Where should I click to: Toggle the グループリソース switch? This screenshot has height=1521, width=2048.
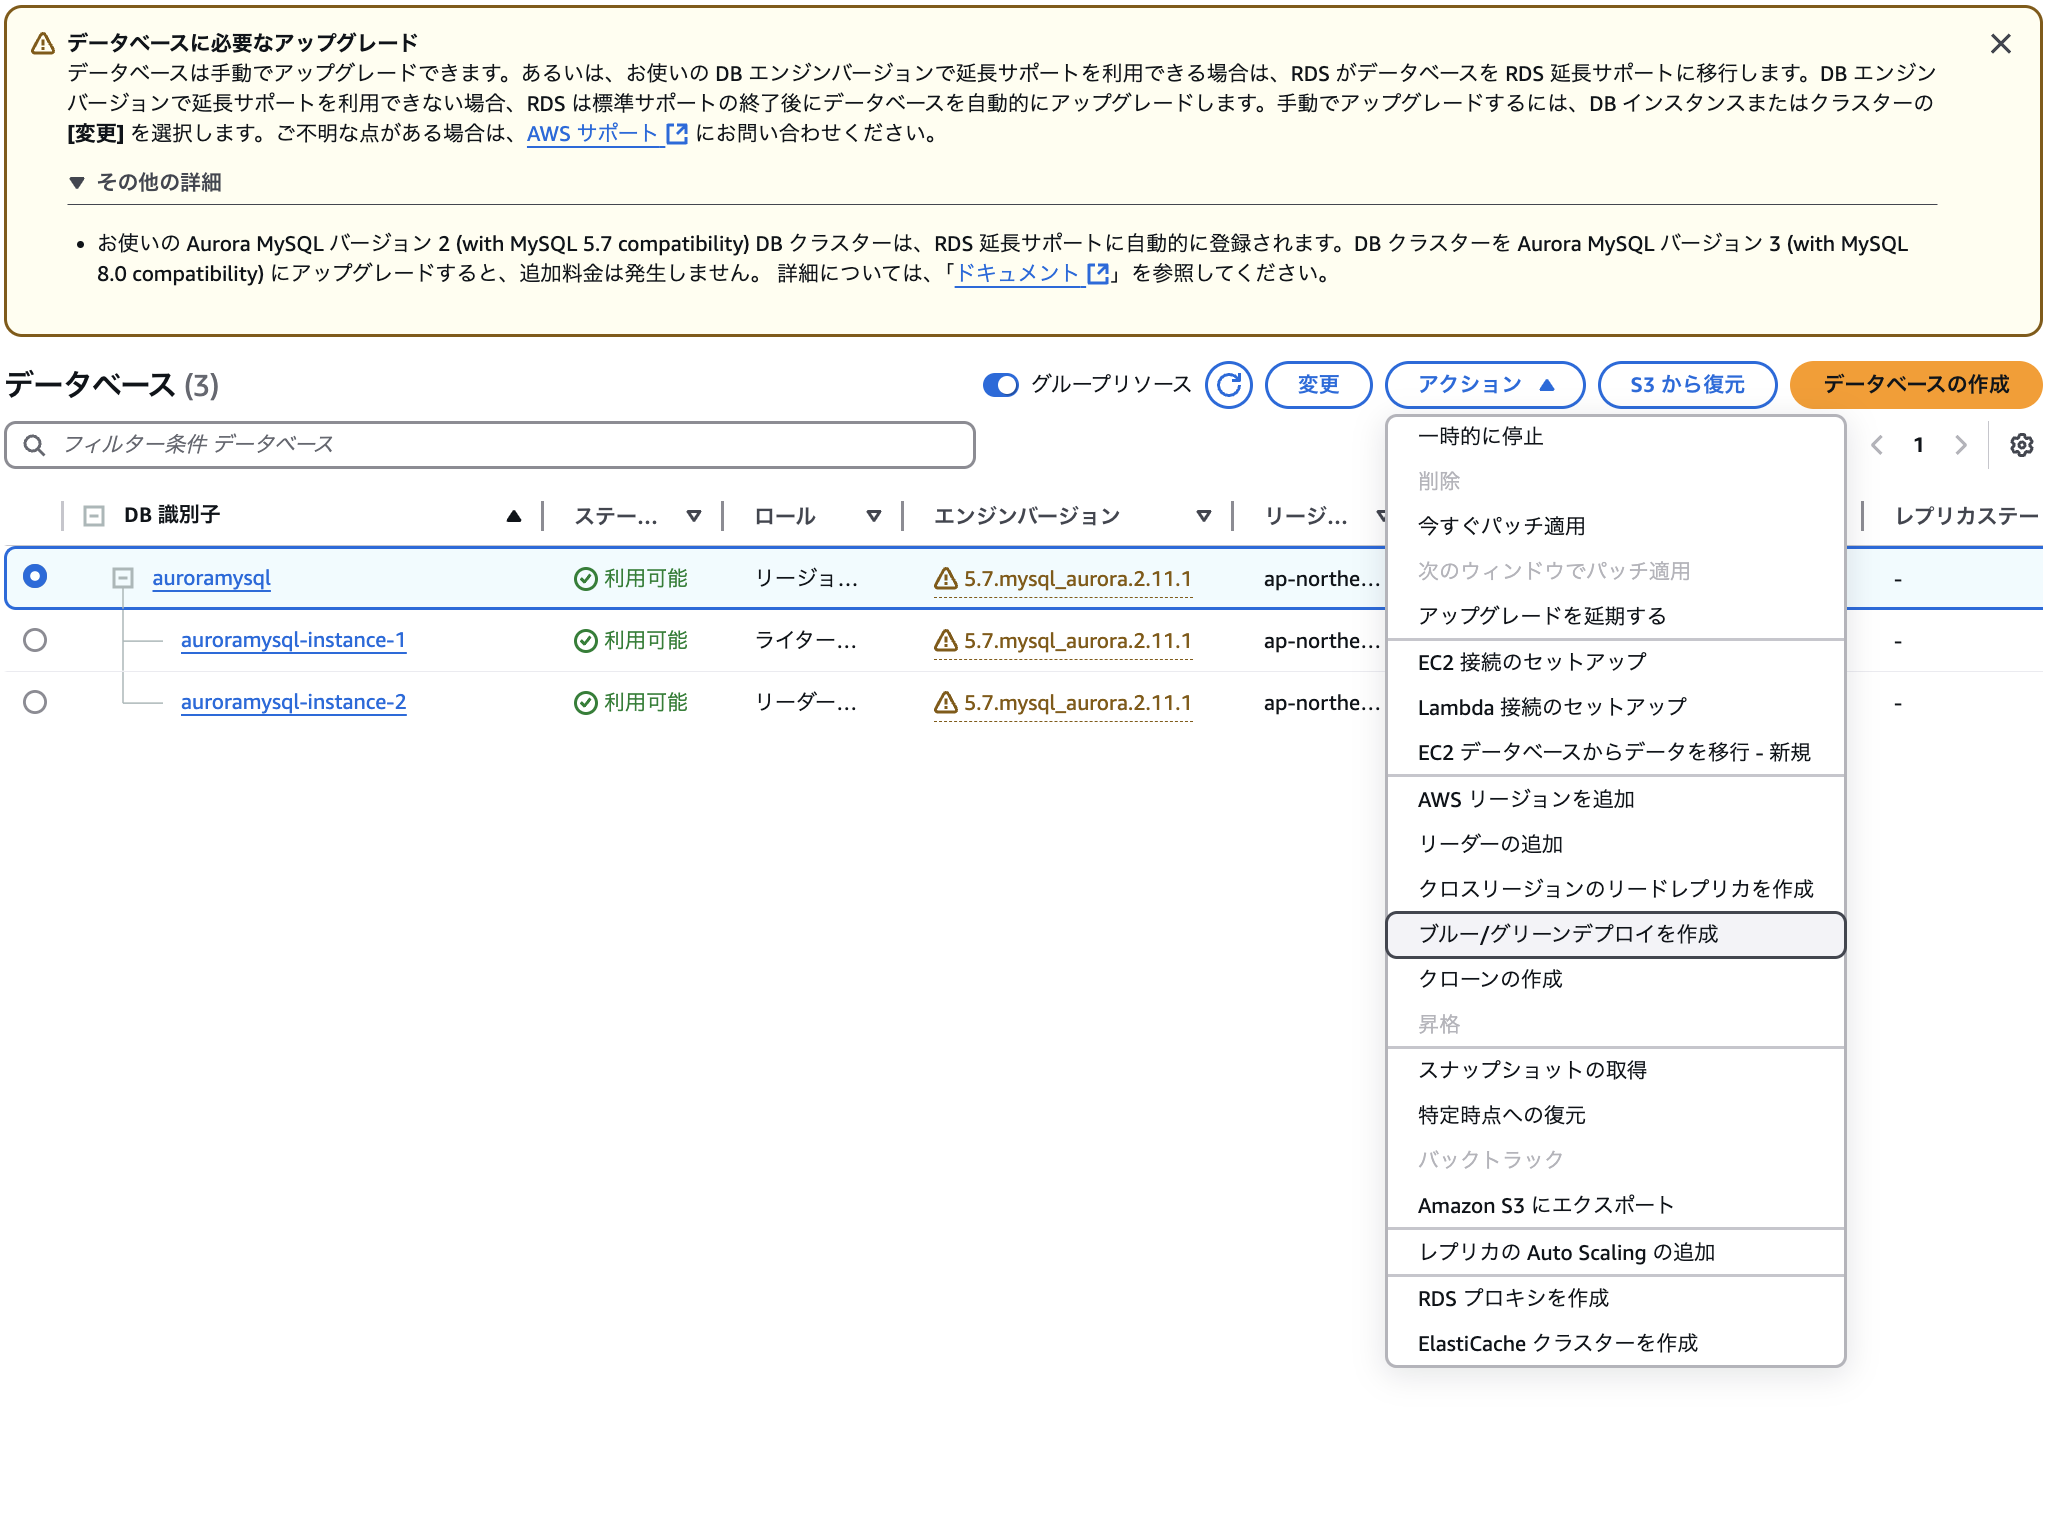[x=1000, y=385]
